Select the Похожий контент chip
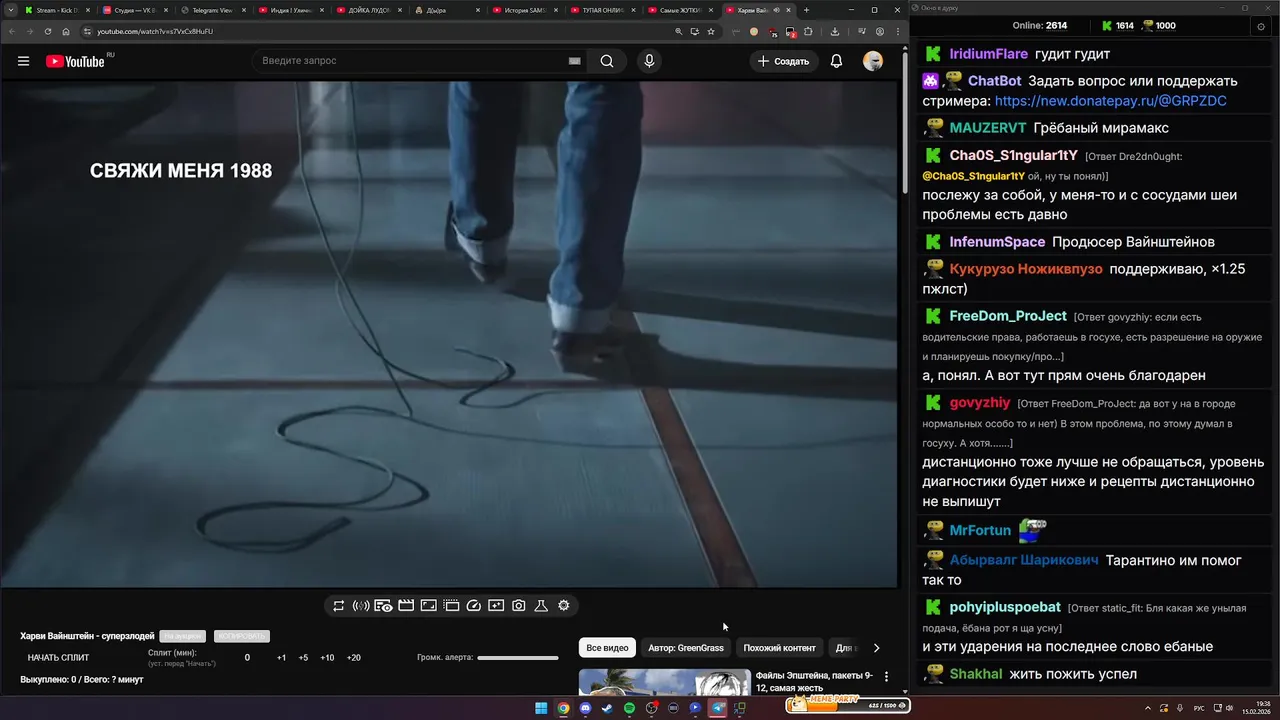 [779, 648]
